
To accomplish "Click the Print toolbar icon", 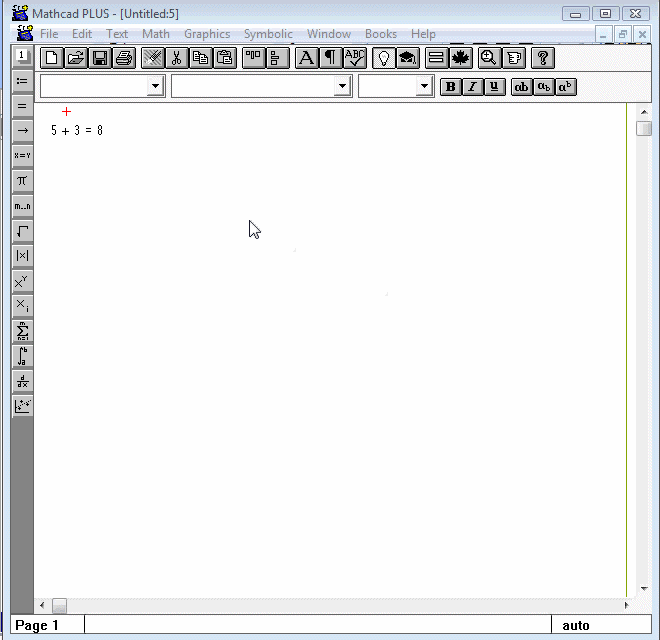I will 124,58.
